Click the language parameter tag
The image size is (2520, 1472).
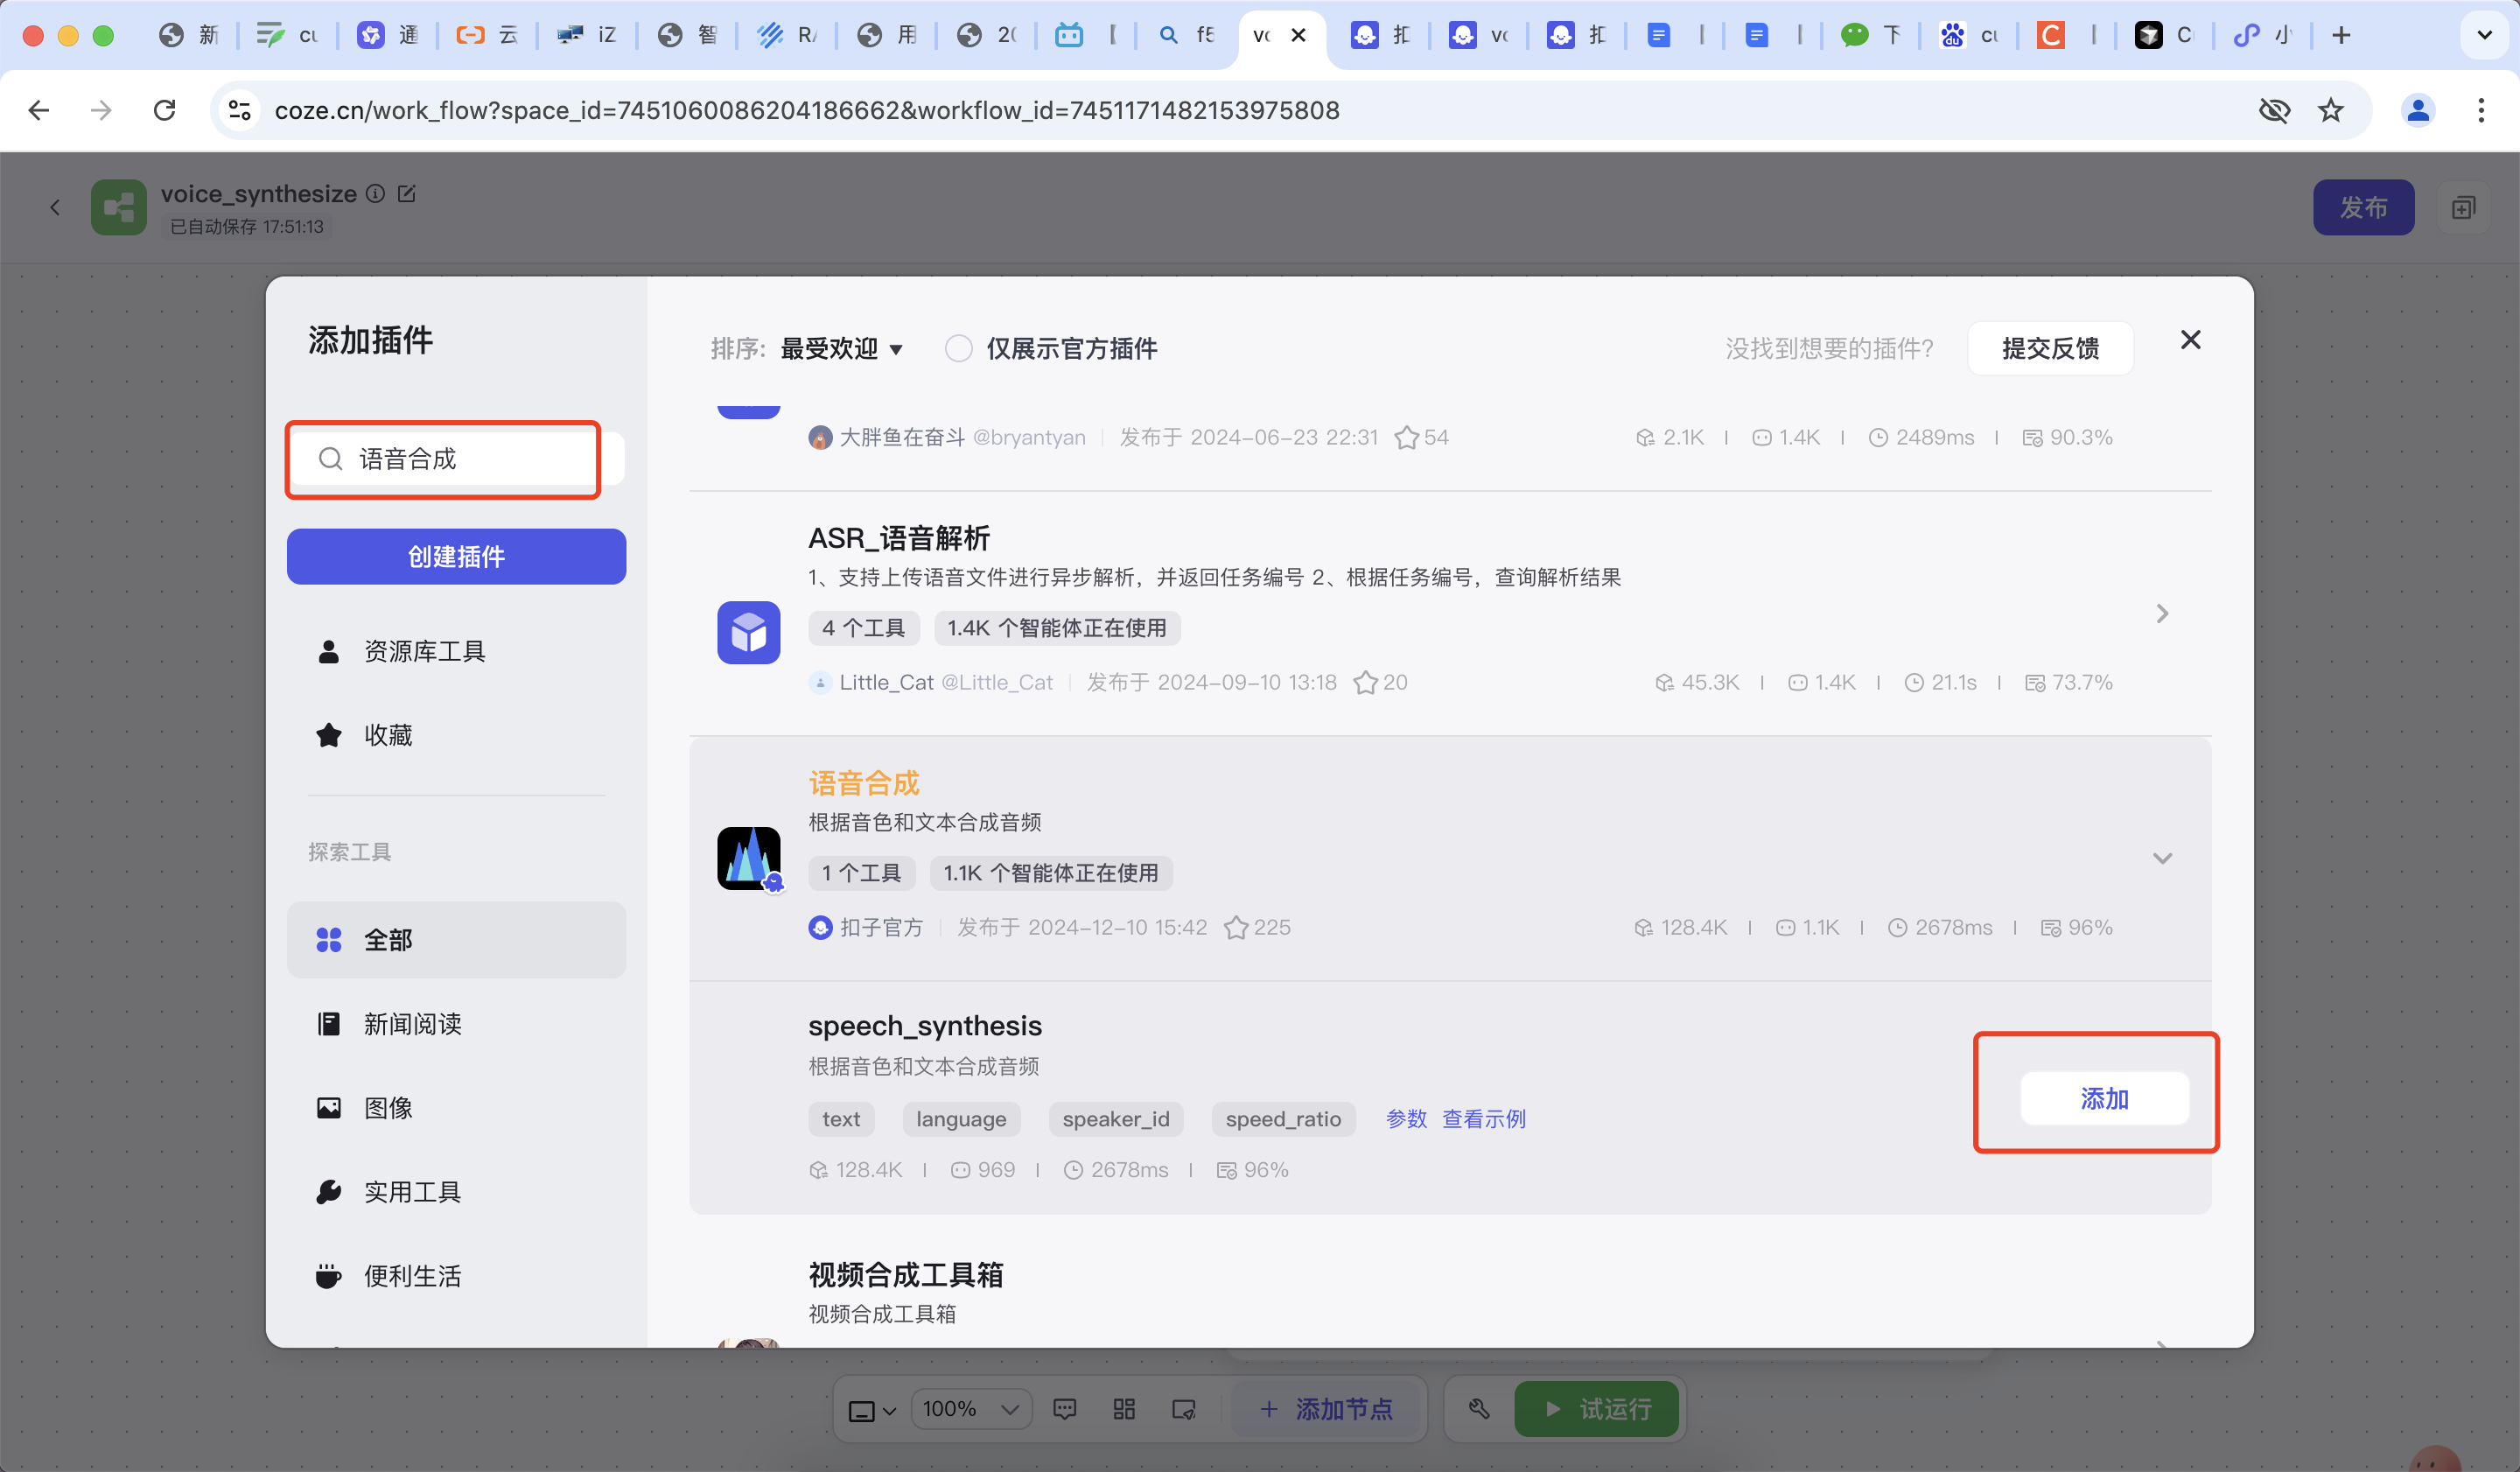point(961,1119)
